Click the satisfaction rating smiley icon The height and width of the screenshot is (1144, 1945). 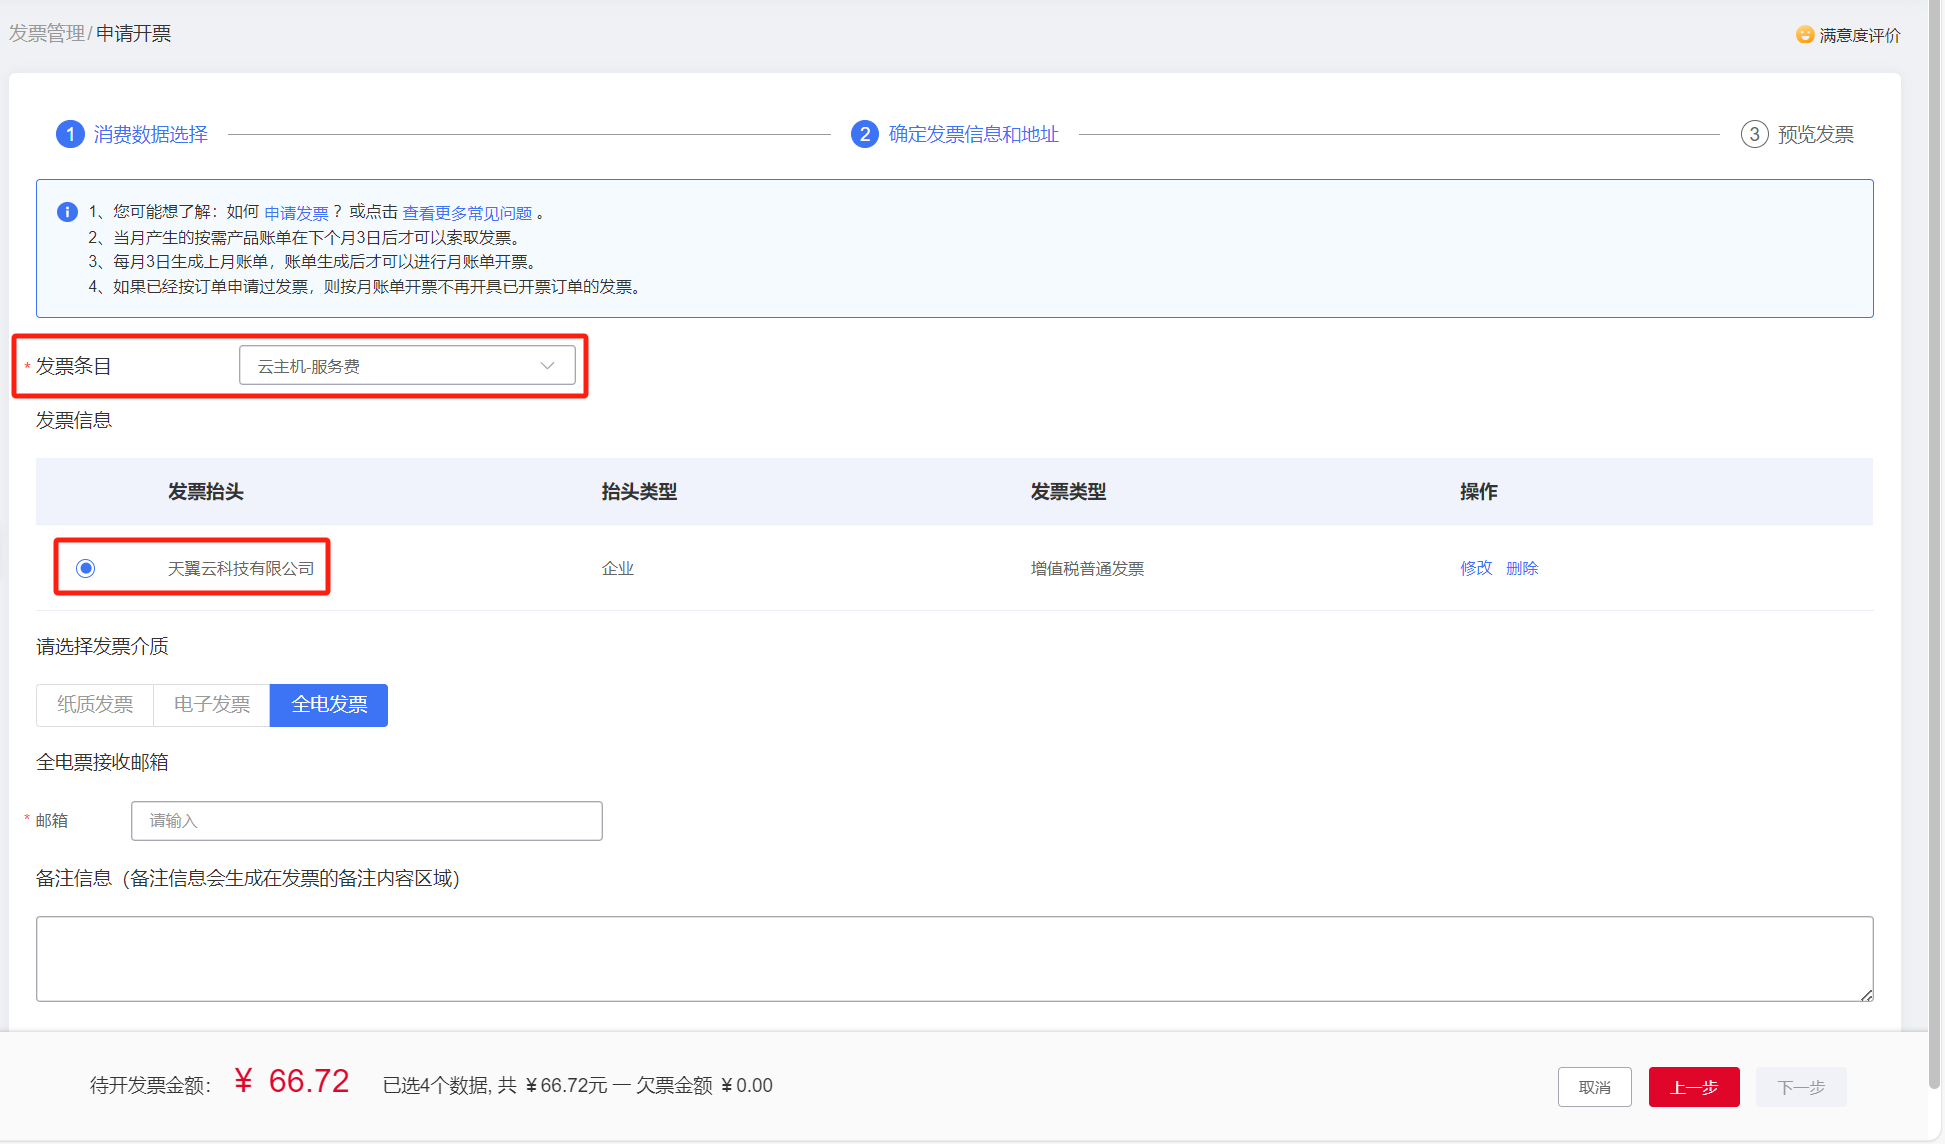1804,35
